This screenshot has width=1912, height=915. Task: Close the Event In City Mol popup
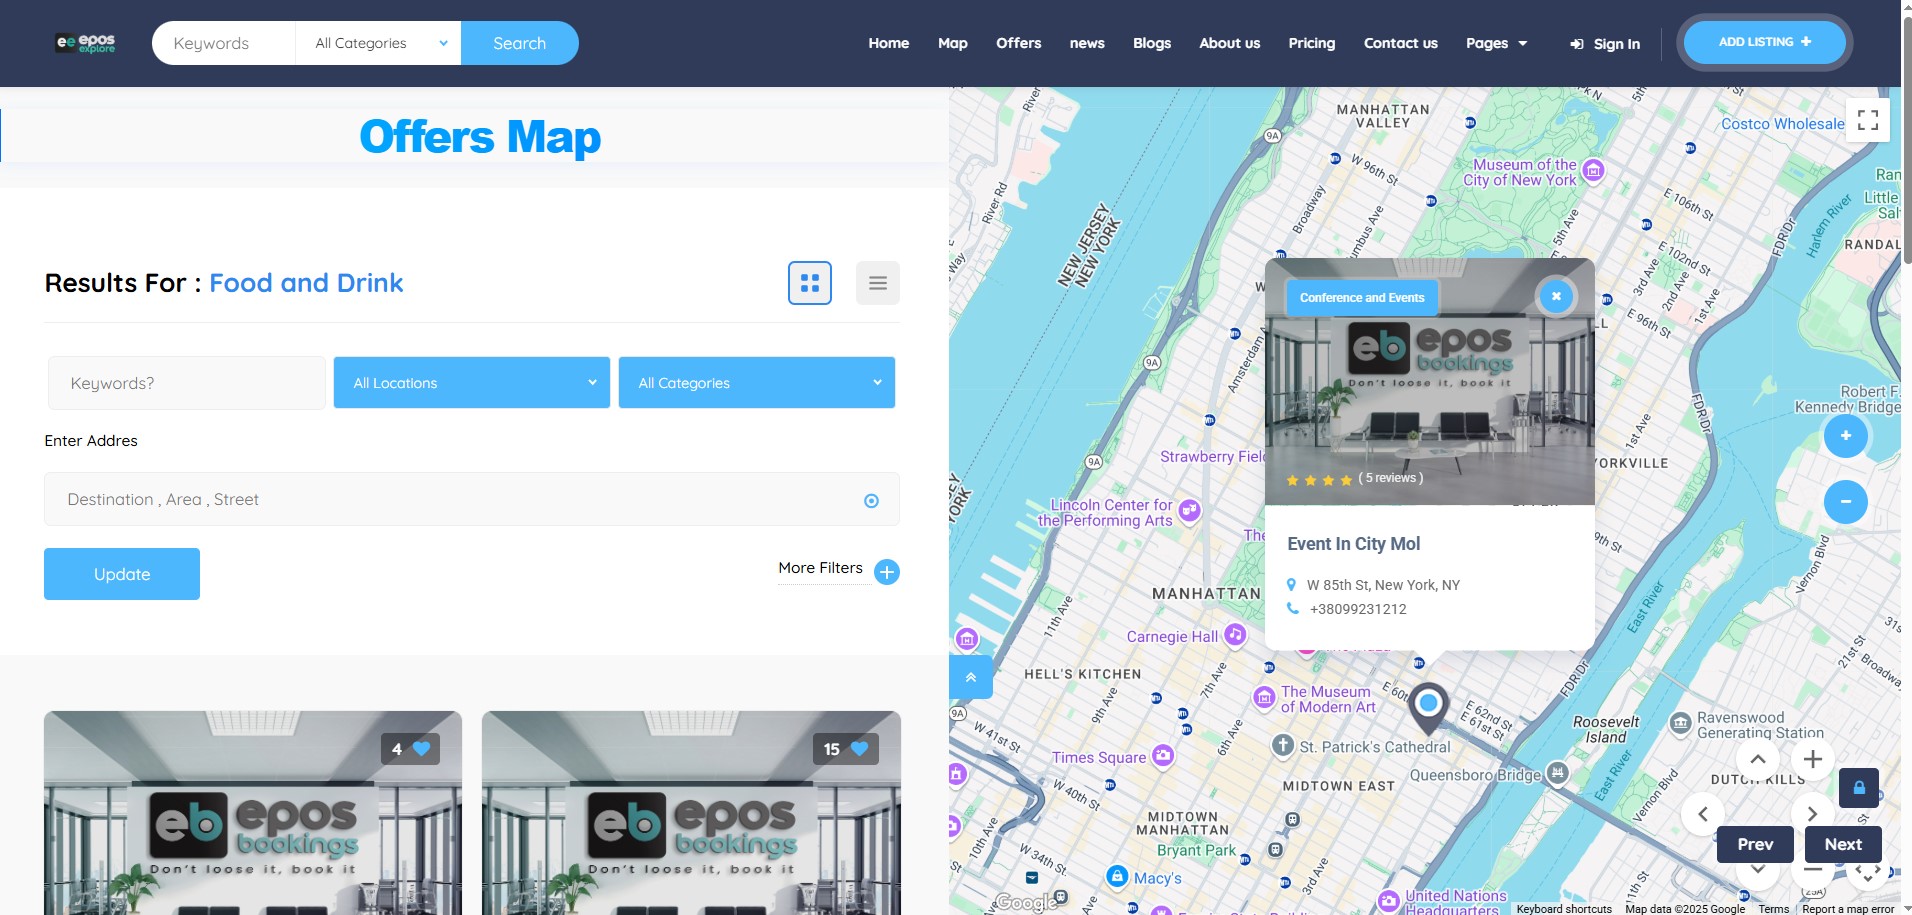[x=1556, y=296]
